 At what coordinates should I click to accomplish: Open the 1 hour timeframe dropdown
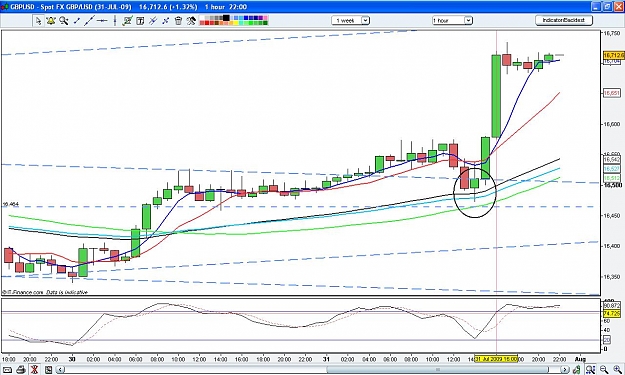click(452, 20)
